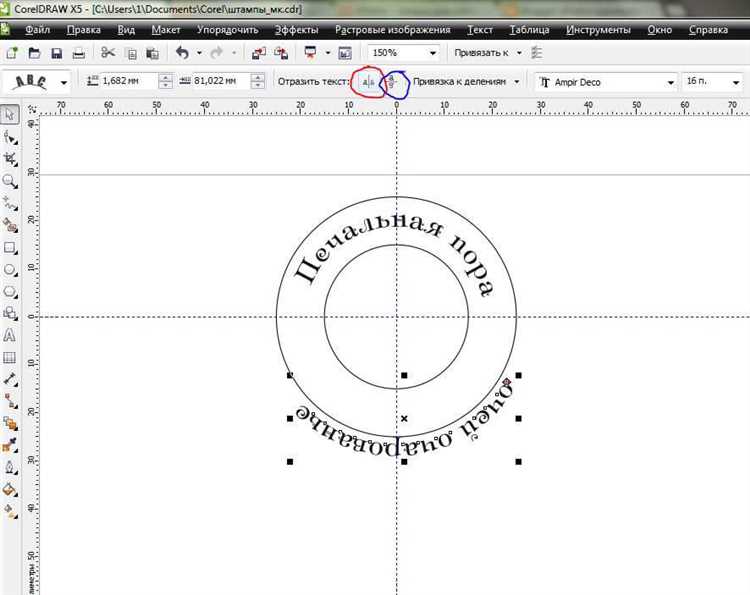
Task: Toggle mirror text horizontally button
Action: click(x=369, y=81)
